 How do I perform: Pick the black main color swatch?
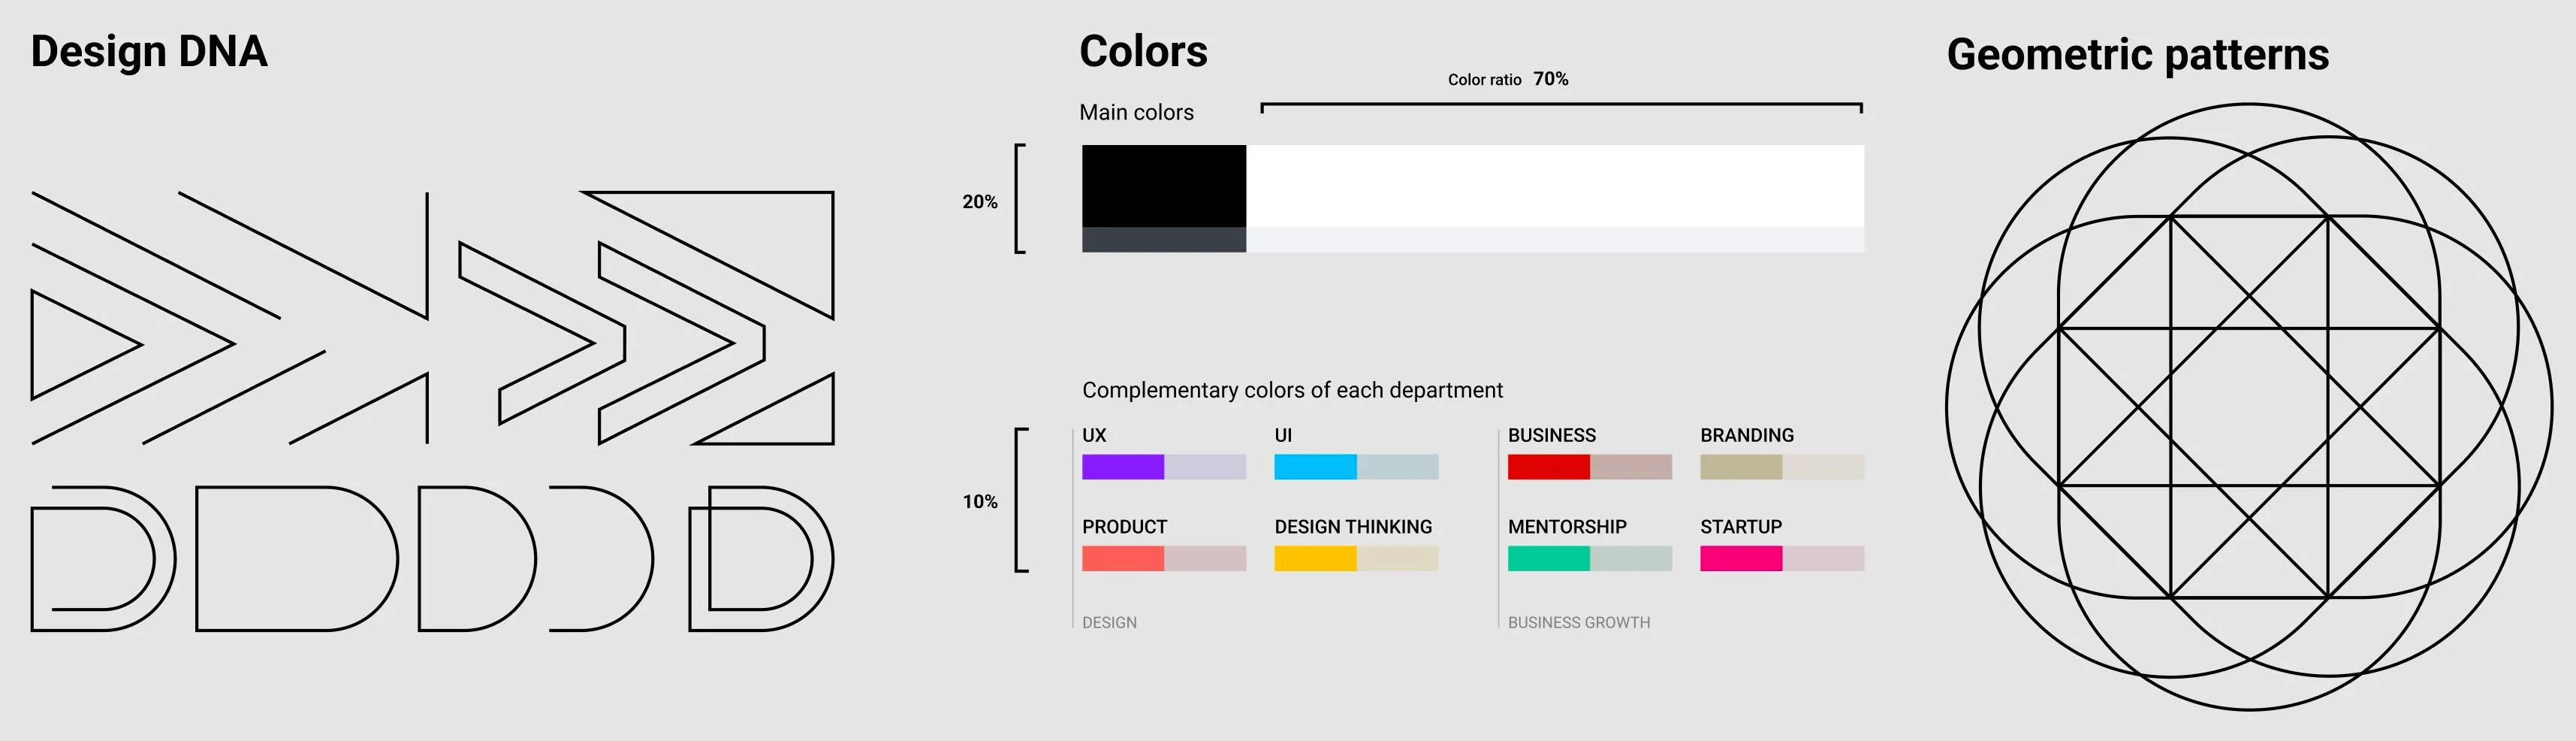tap(1164, 186)
